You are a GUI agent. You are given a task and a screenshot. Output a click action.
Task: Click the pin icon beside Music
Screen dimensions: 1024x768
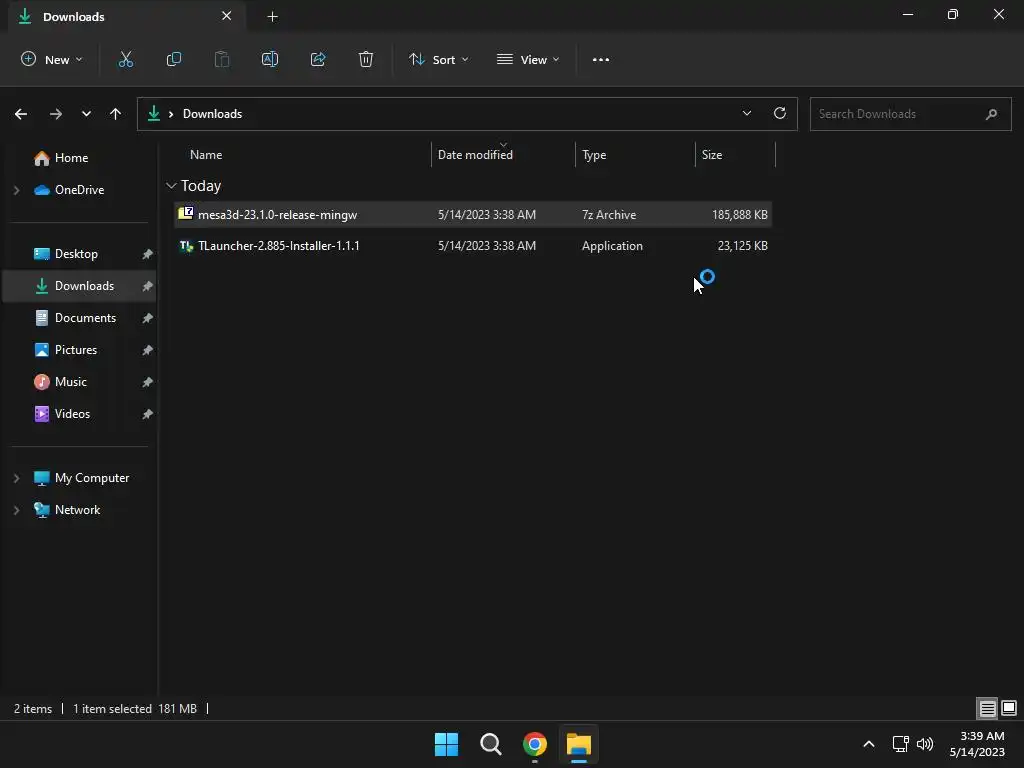(x=148, y=382)
